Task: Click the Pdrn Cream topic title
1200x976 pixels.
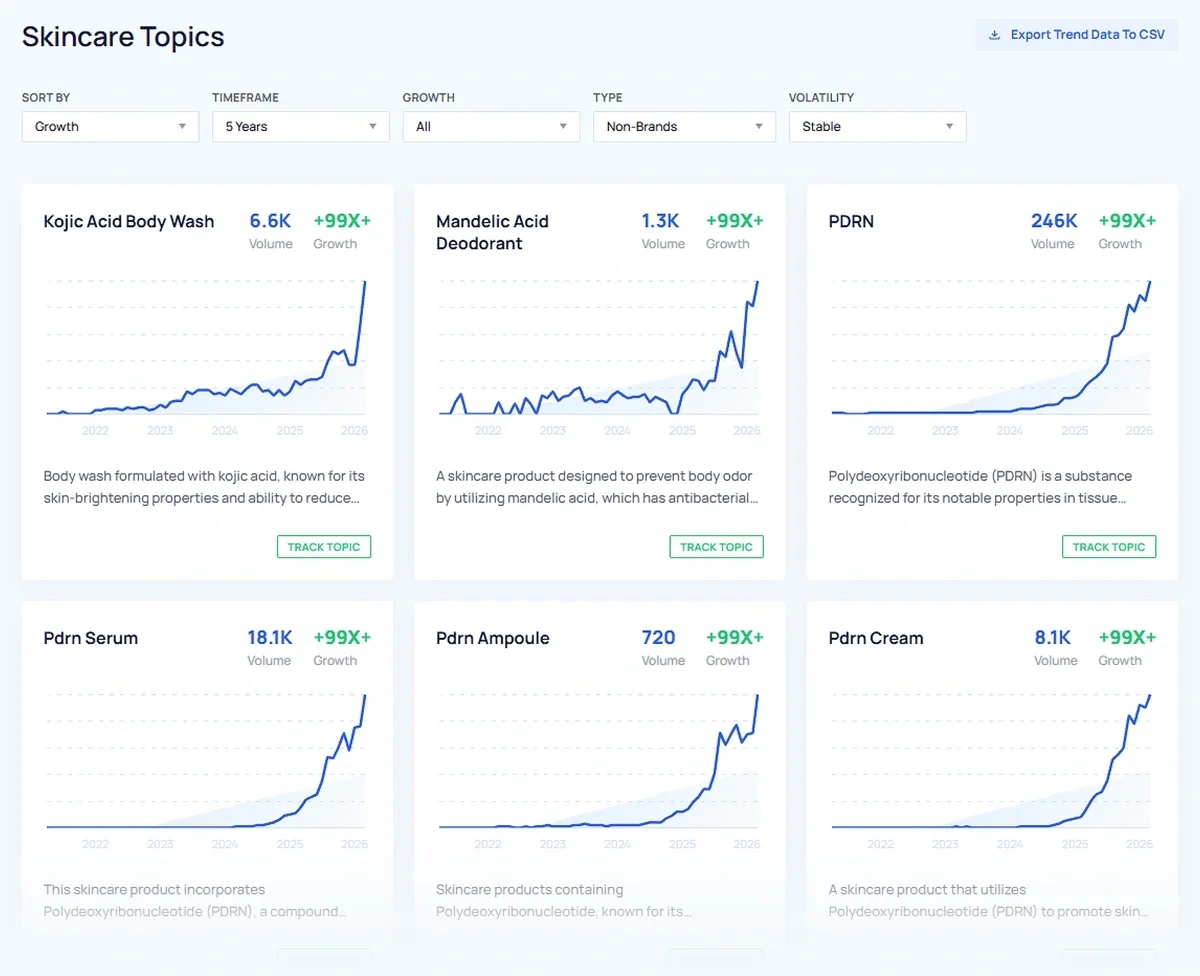Action: point(875,638)
